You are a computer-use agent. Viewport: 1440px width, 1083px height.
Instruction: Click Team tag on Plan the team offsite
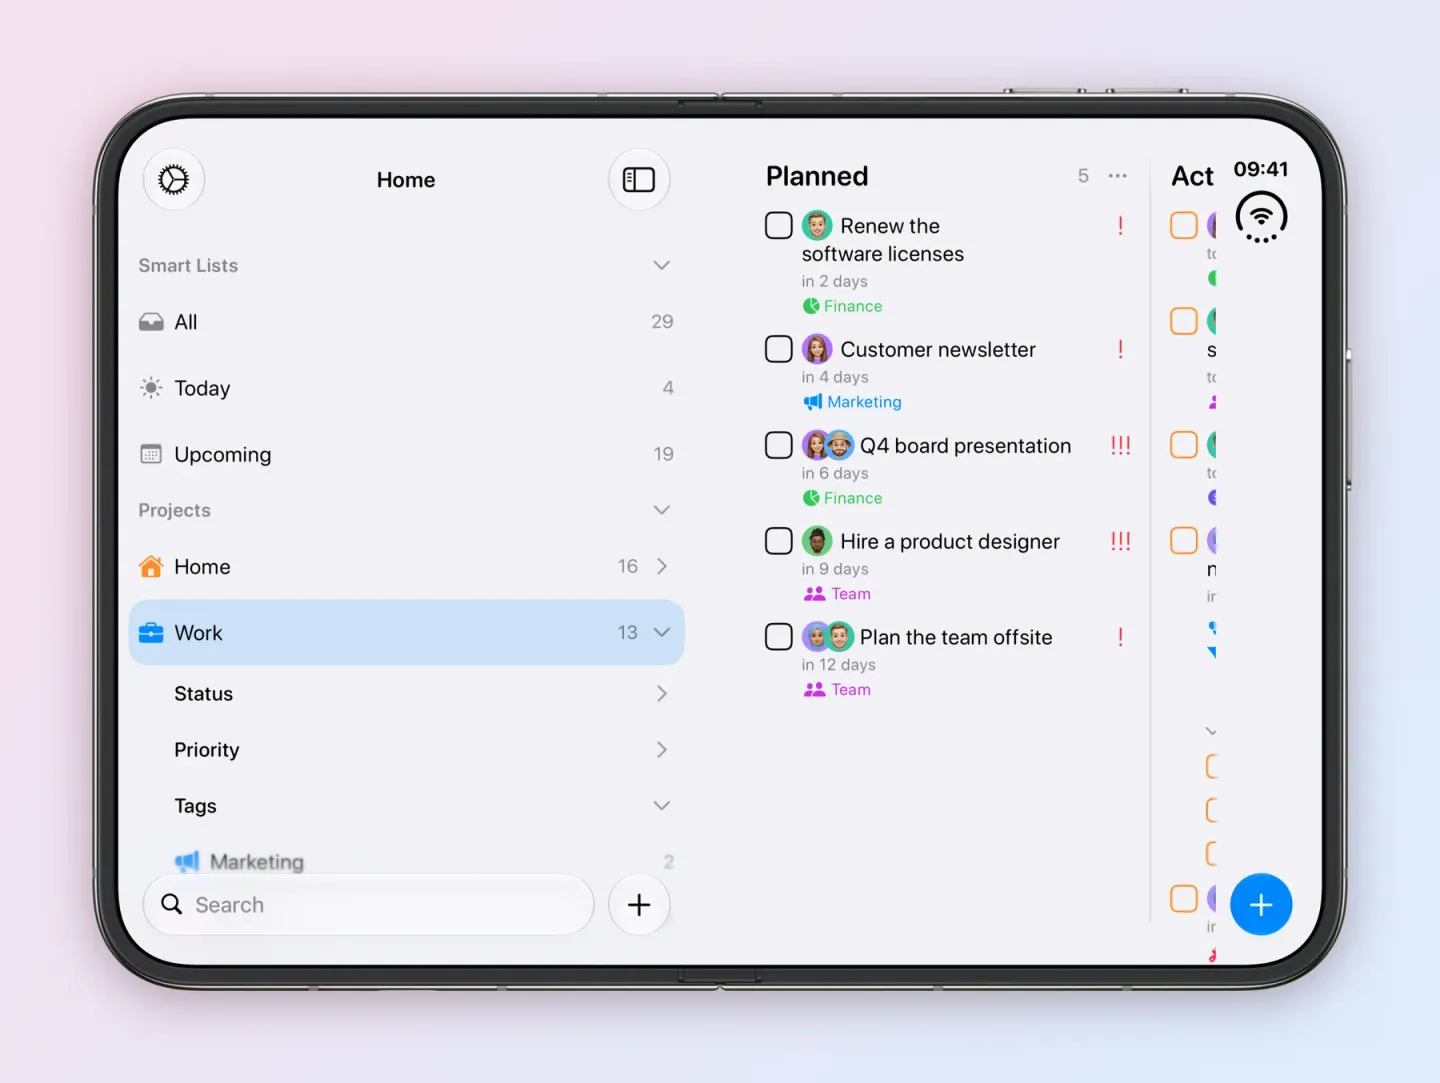click(x=837, y=690)
